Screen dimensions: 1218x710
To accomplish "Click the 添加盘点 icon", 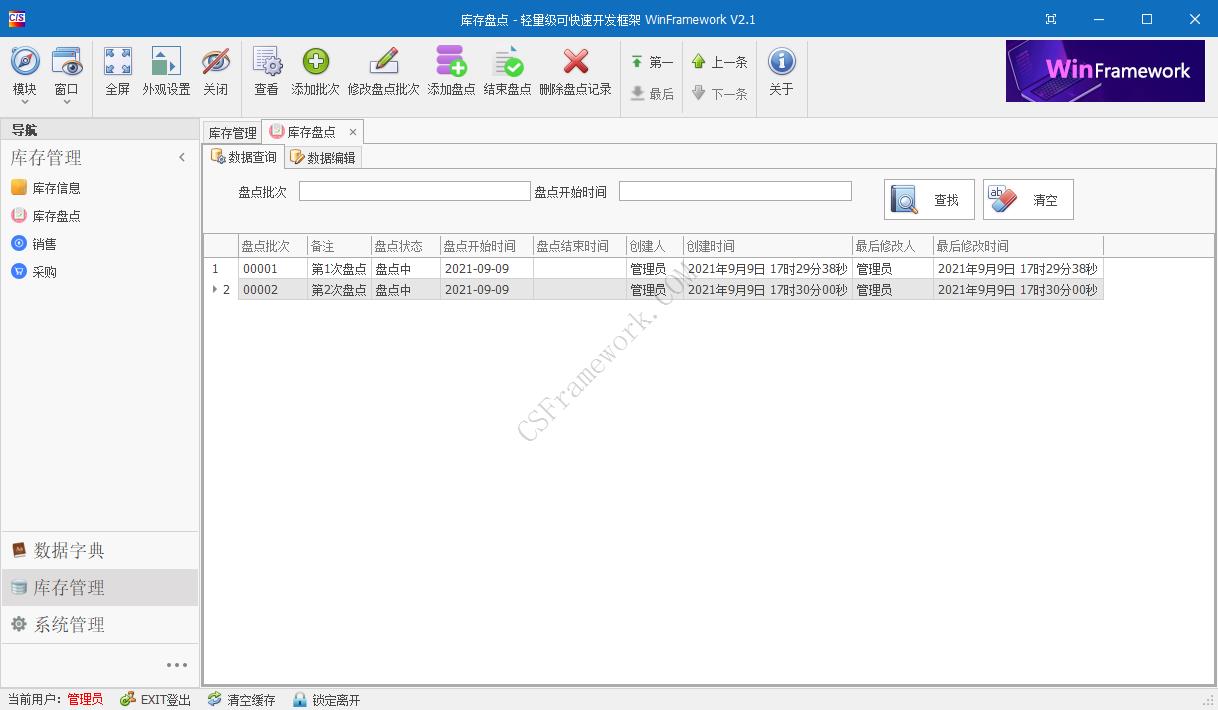I will pos(451,70).
